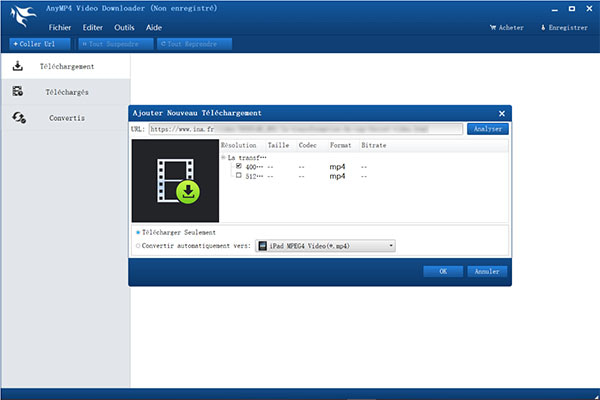The image size is (600, 400).
Task: Open the Outils menu
Action: click(124, 28)
